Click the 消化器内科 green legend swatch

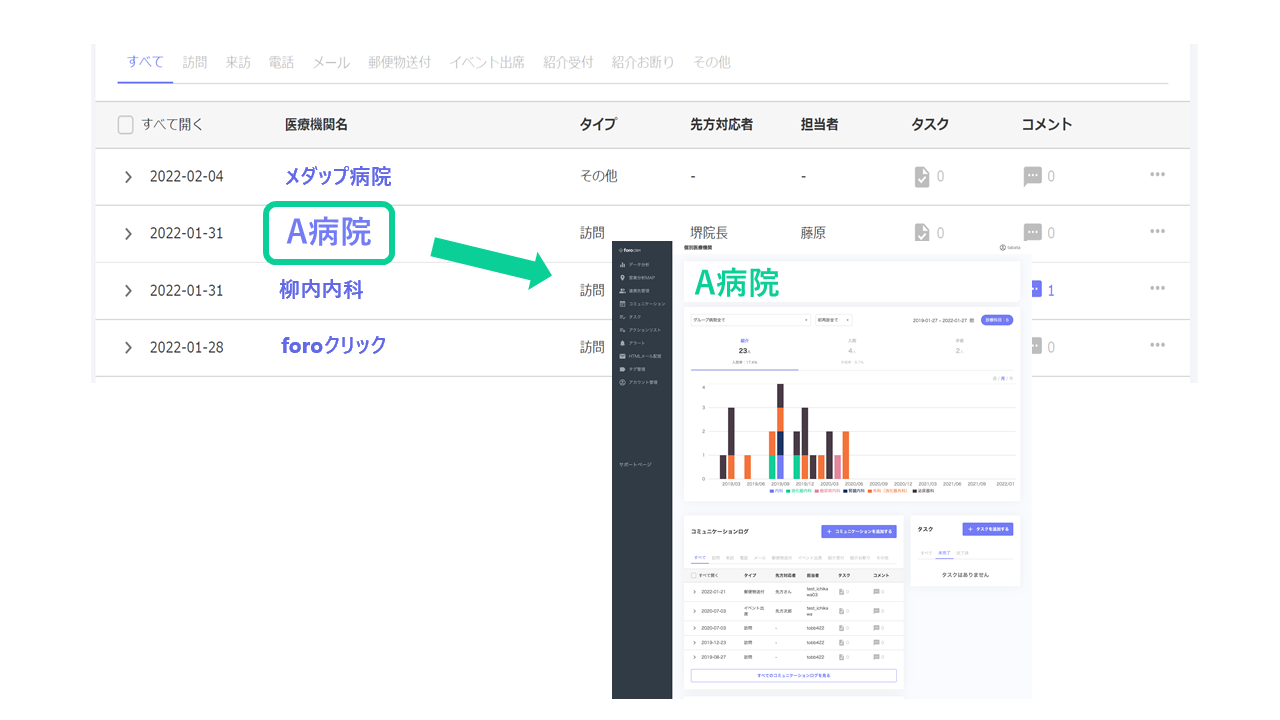[x=788, y=491]
